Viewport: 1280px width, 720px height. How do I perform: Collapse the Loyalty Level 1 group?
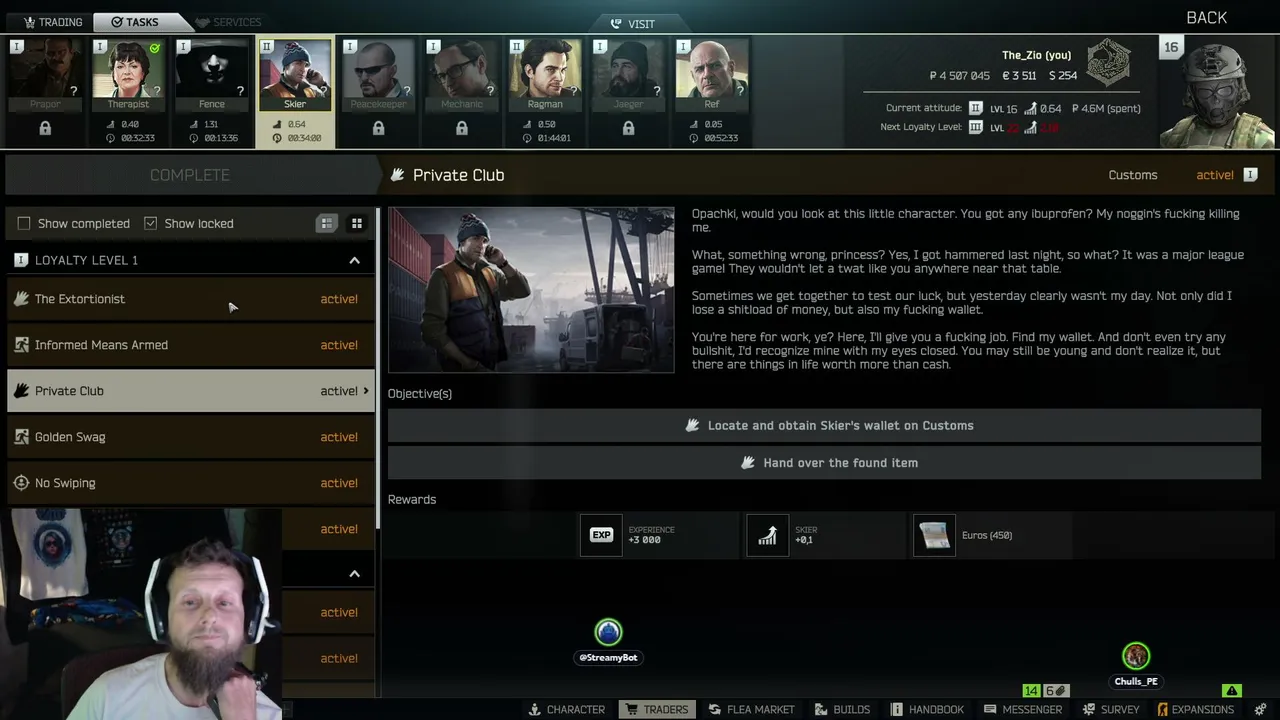coord(354,260)
